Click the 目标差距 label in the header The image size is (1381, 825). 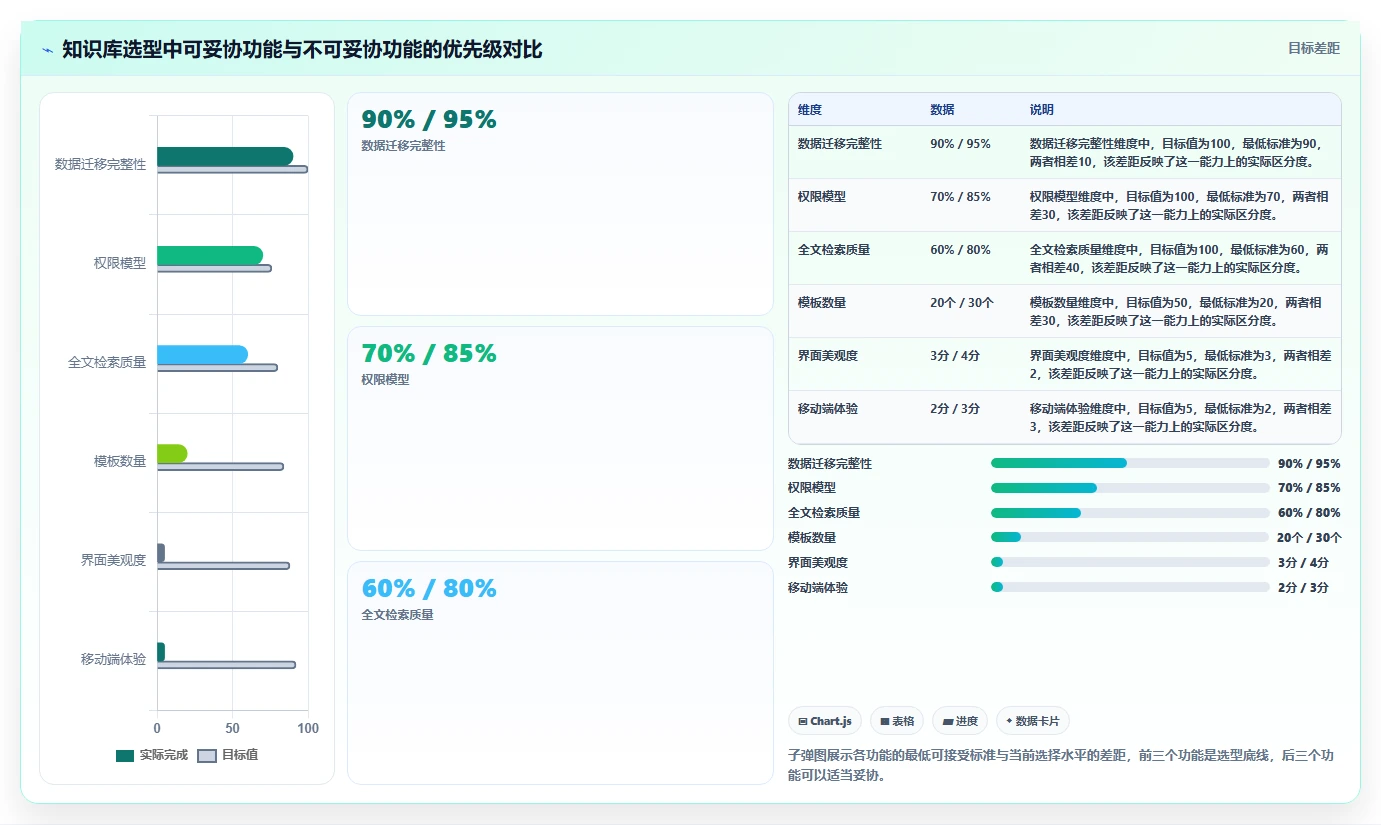tap(1313, 48)
